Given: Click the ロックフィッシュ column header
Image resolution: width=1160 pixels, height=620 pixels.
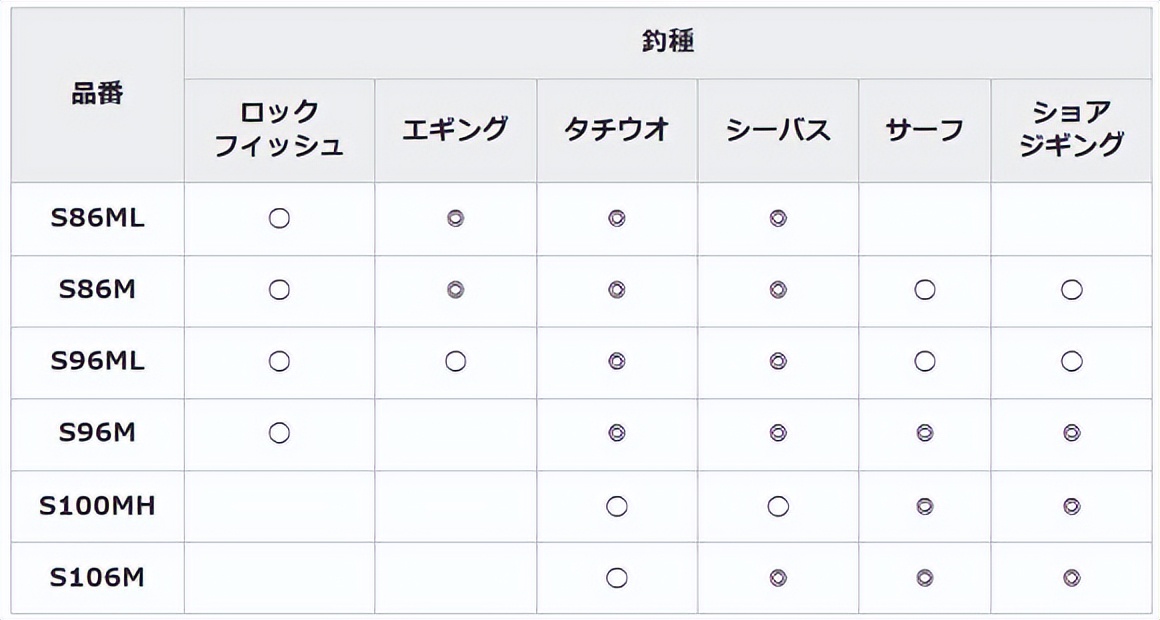Looking at the screenshot, I should coord(279,129).
